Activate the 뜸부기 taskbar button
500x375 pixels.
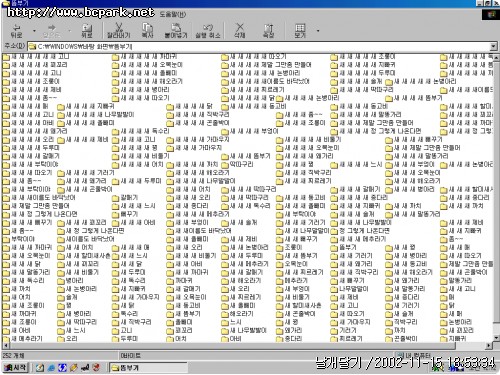click(148, 368)
